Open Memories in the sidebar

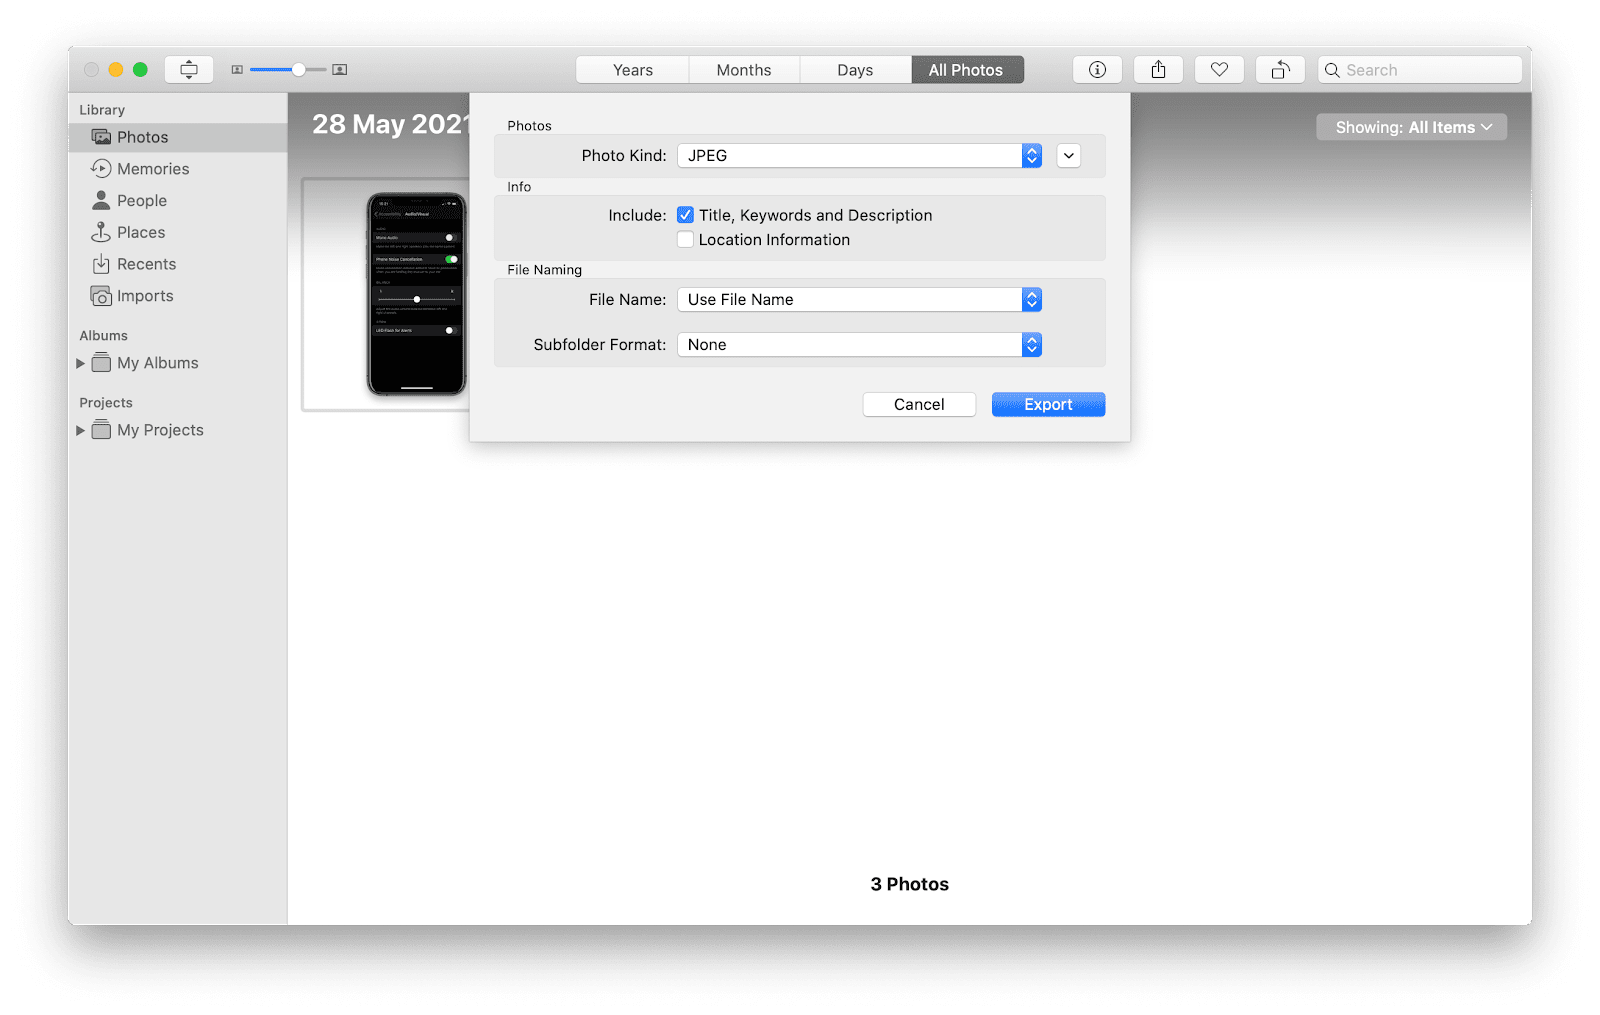tap(152, 169)
